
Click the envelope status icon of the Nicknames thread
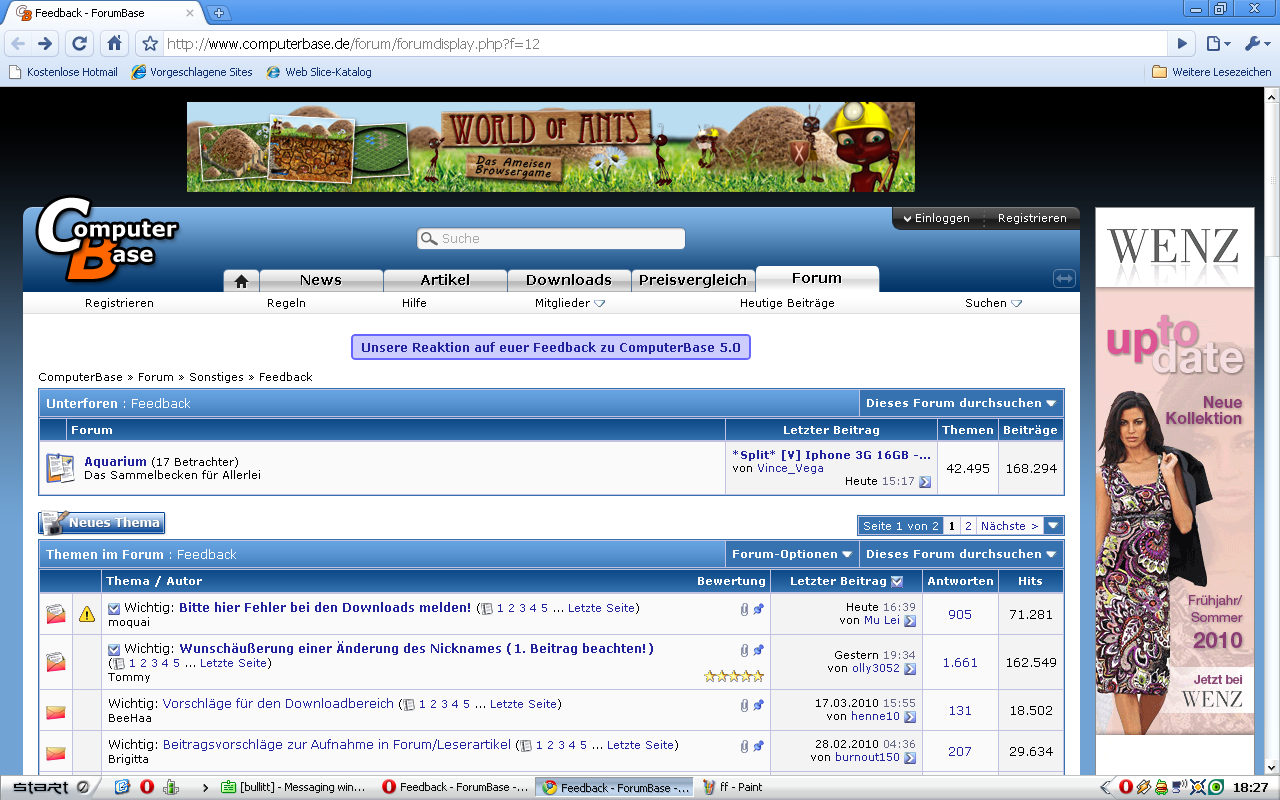(x=56, y=662)
